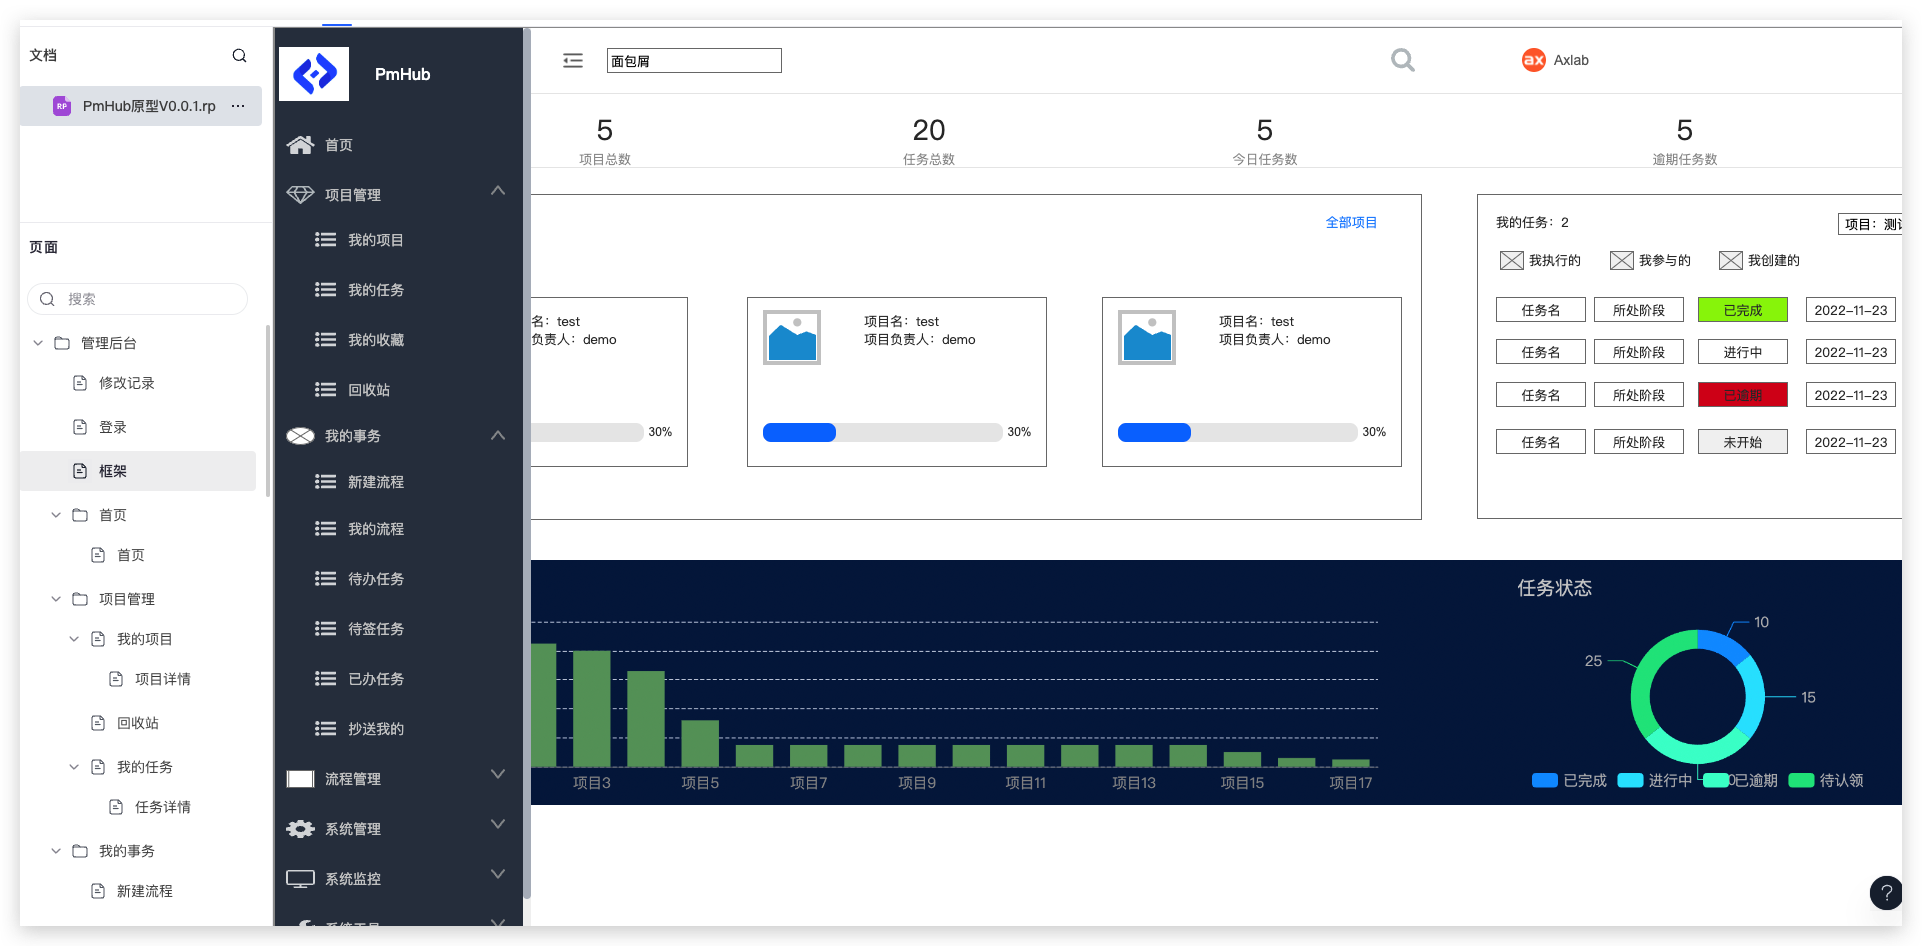The image size is (1922, 946).
Task: Open the more options for PmHub原型V0.0.1.rp
Action: [238, 106]
